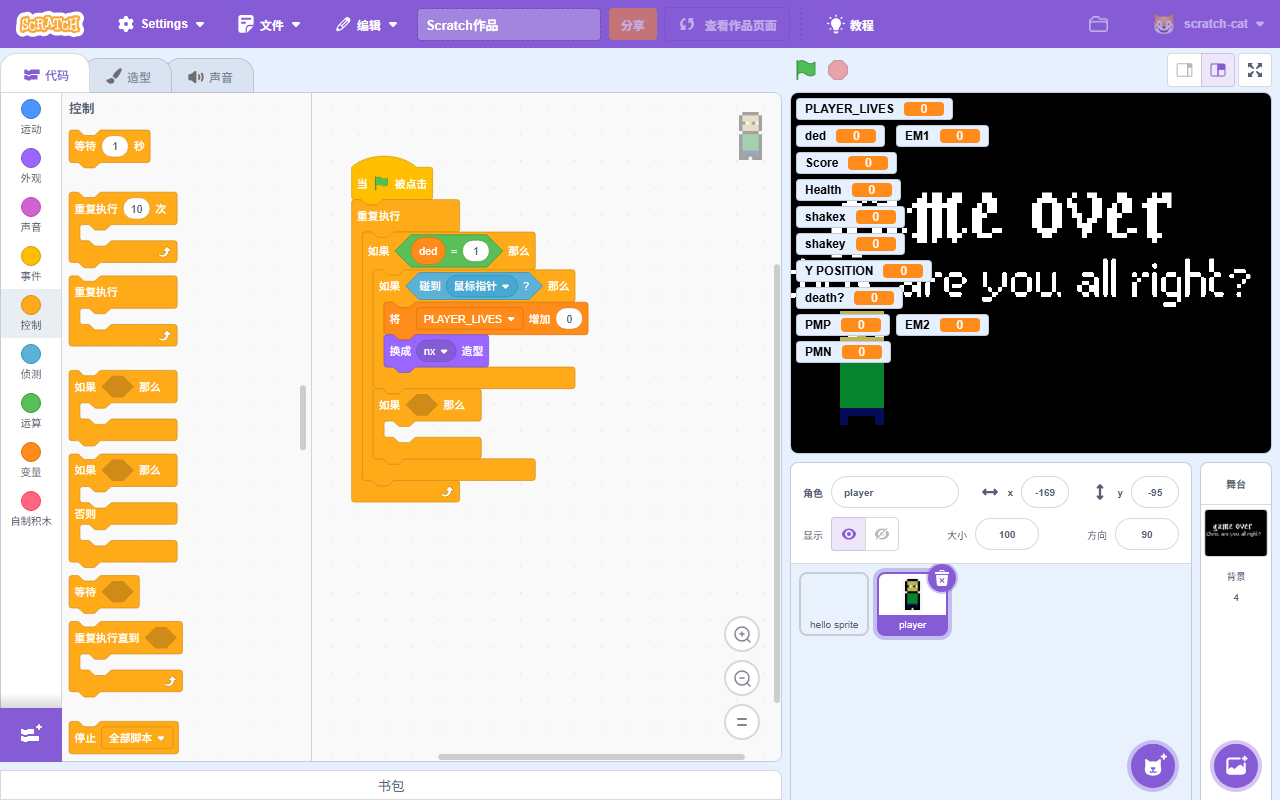
Task: Reset workspace zoom with equals icon
Action: [x=742, y=722]
